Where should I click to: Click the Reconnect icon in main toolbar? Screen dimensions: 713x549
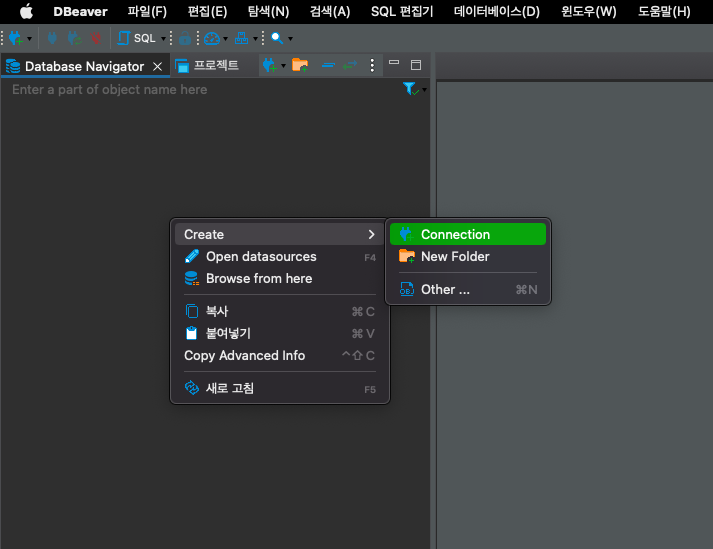(x=74, y=38)
